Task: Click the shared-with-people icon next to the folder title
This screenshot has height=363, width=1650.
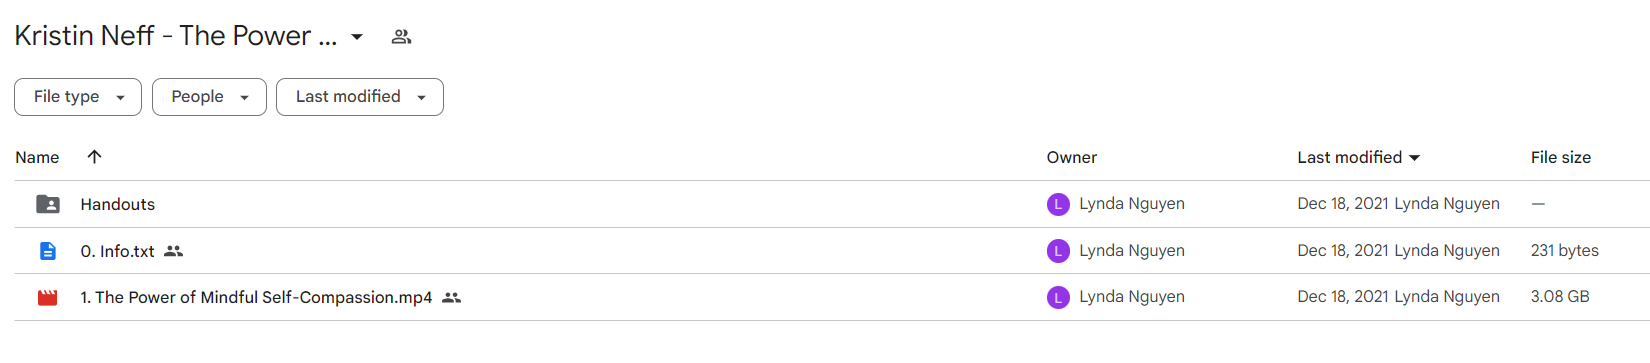Action: 401,37
